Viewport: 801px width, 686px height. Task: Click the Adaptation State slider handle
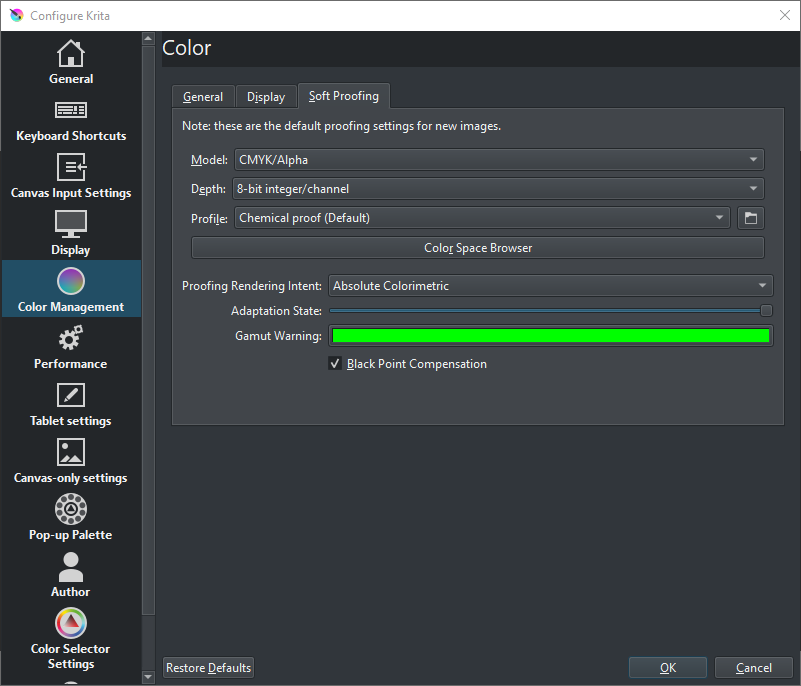766,311
